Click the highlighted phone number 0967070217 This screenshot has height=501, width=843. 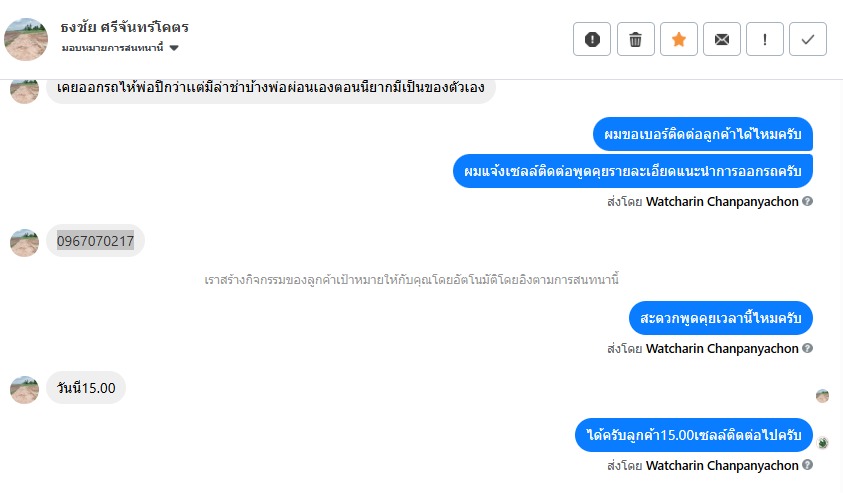(x=95, y=240)
